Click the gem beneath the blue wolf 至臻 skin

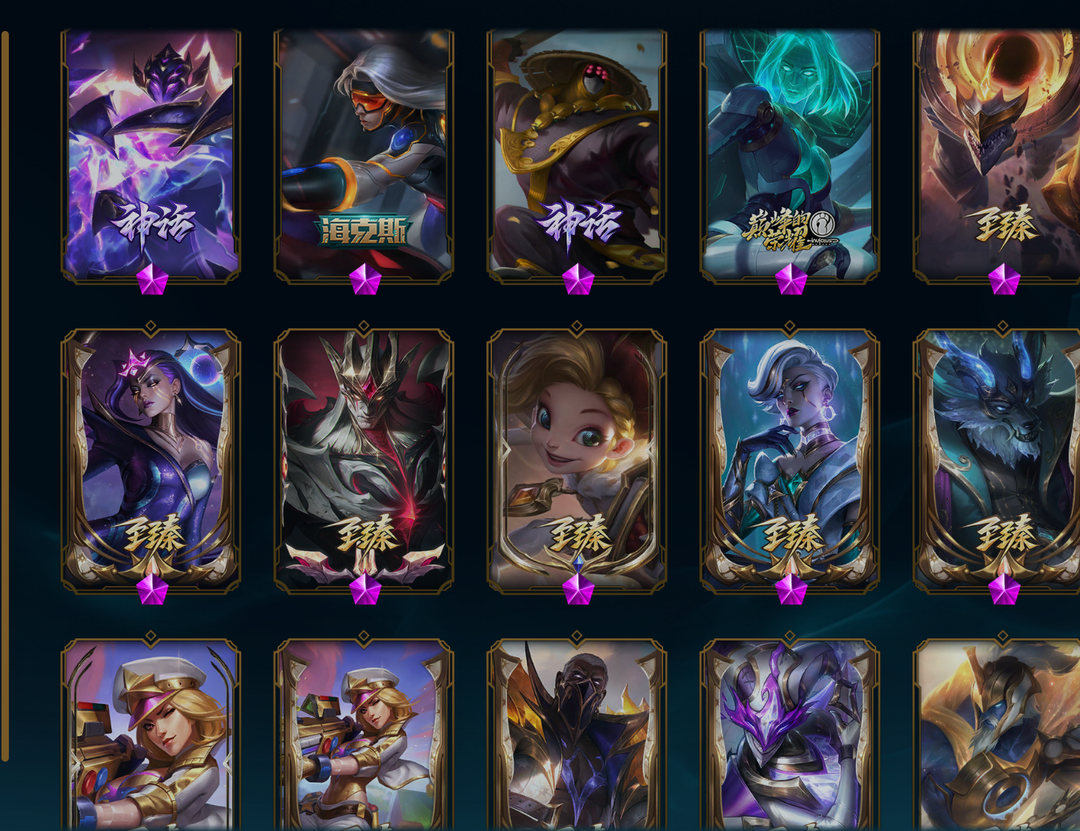1004,590
